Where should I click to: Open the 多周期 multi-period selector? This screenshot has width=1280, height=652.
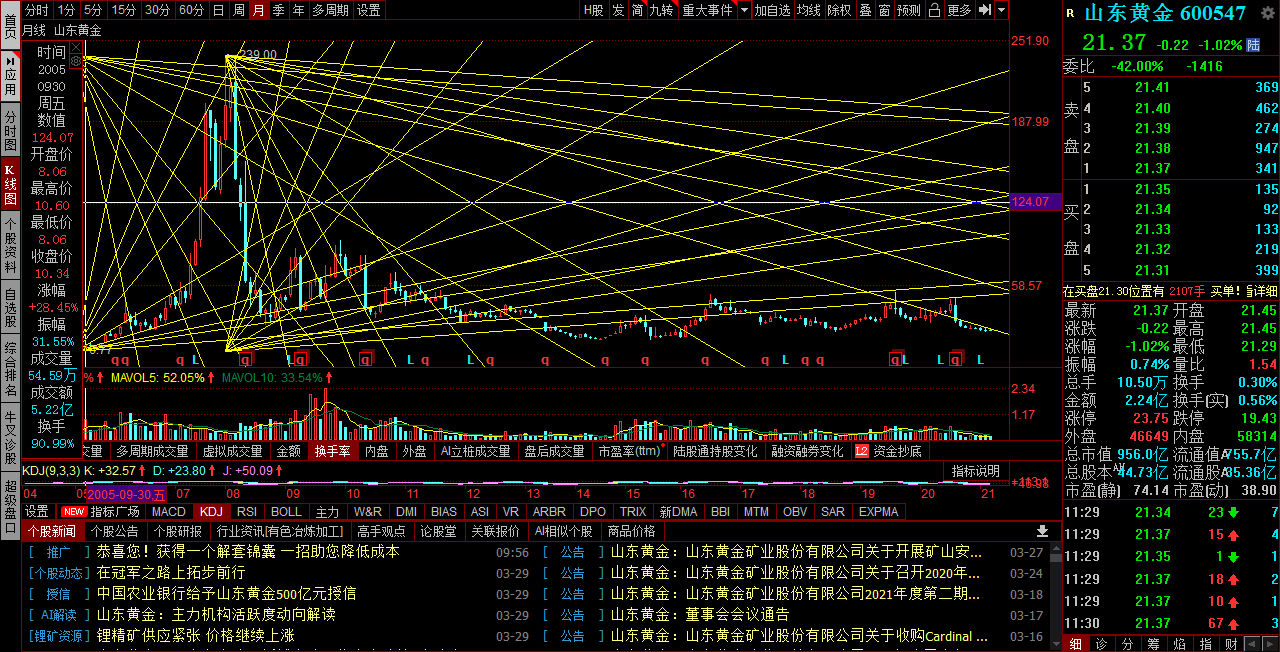[331, 10]
